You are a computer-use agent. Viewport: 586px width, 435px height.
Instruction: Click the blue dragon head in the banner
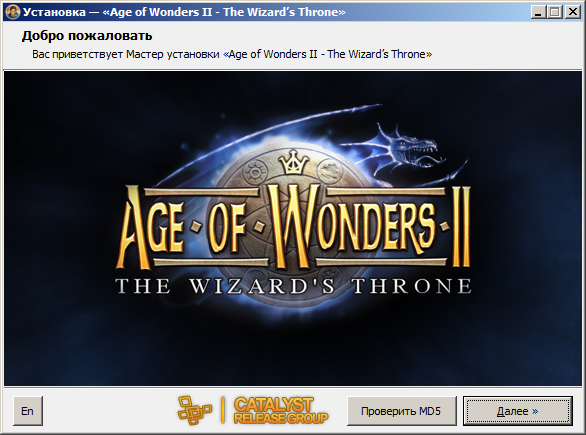[x=413, y=148]
